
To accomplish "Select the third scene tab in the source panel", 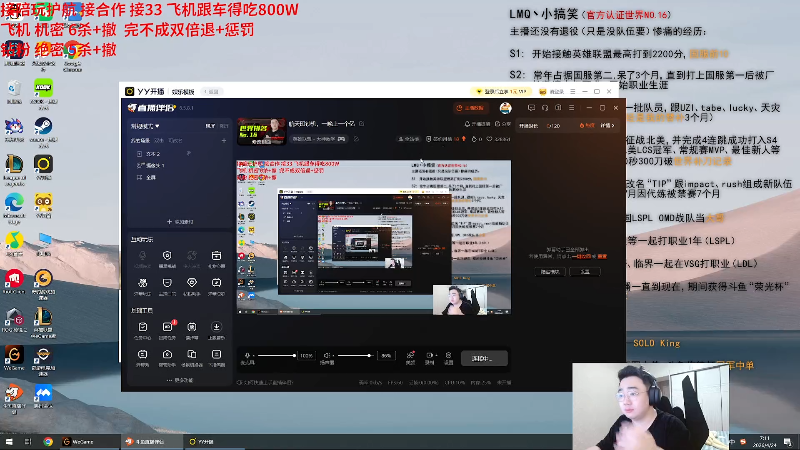I will 175,140.
